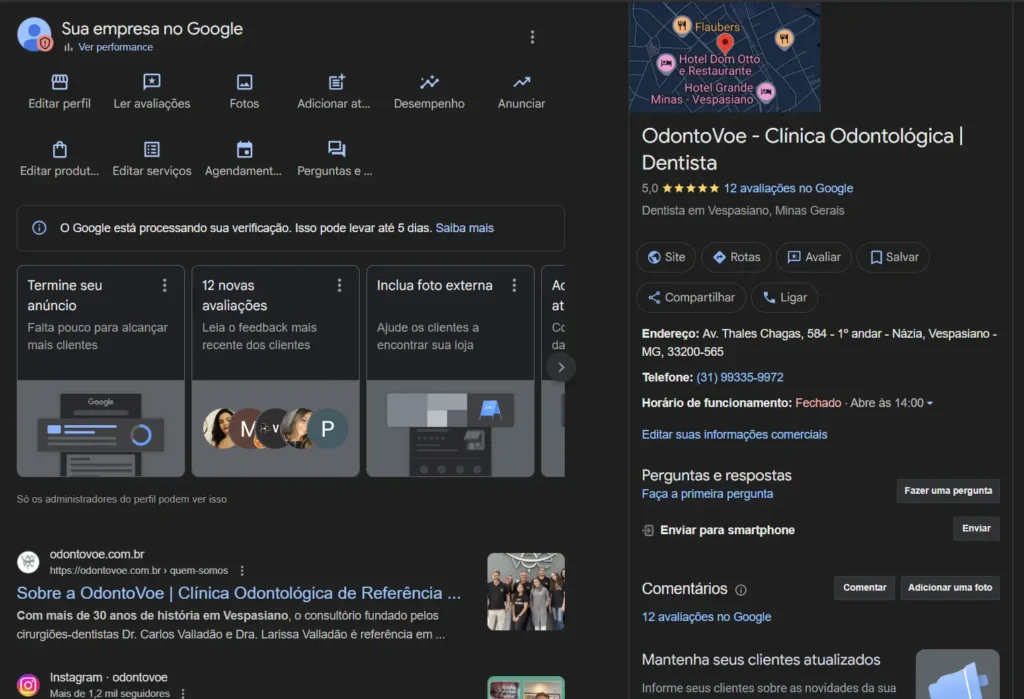The image size is (1024, 699).
Task: Open Ver performance link
Action: 116,47
